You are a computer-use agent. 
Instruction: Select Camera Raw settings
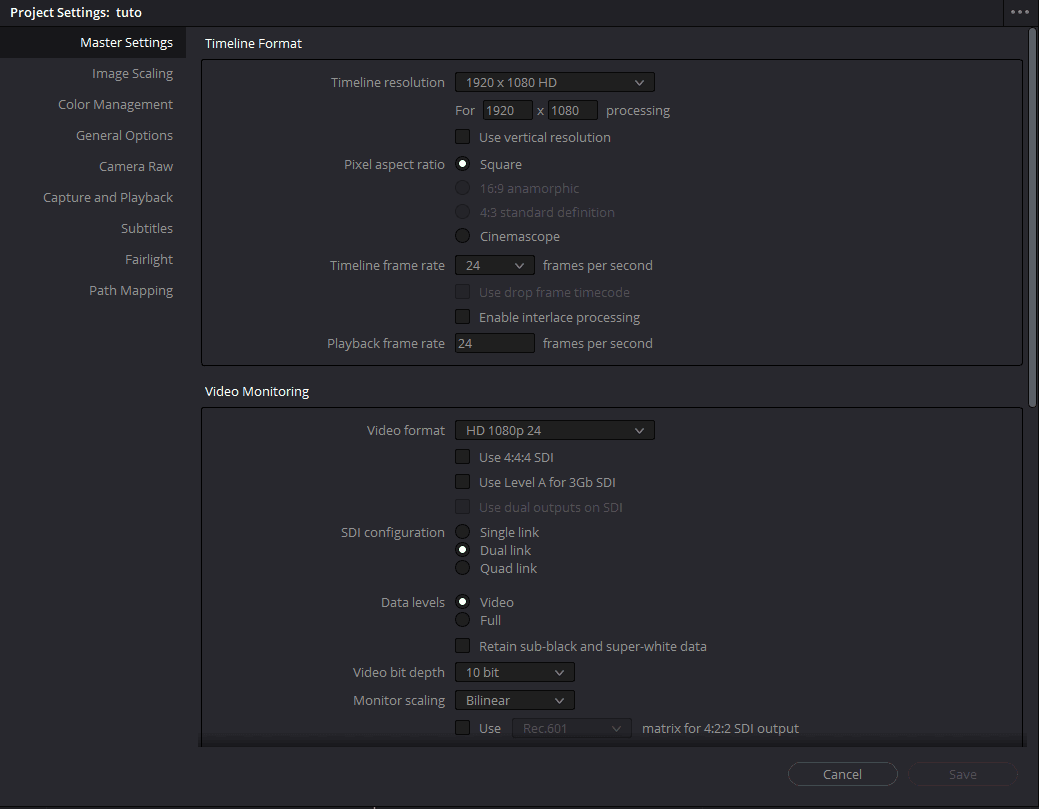pyautogui.click(x=136, y=166)
